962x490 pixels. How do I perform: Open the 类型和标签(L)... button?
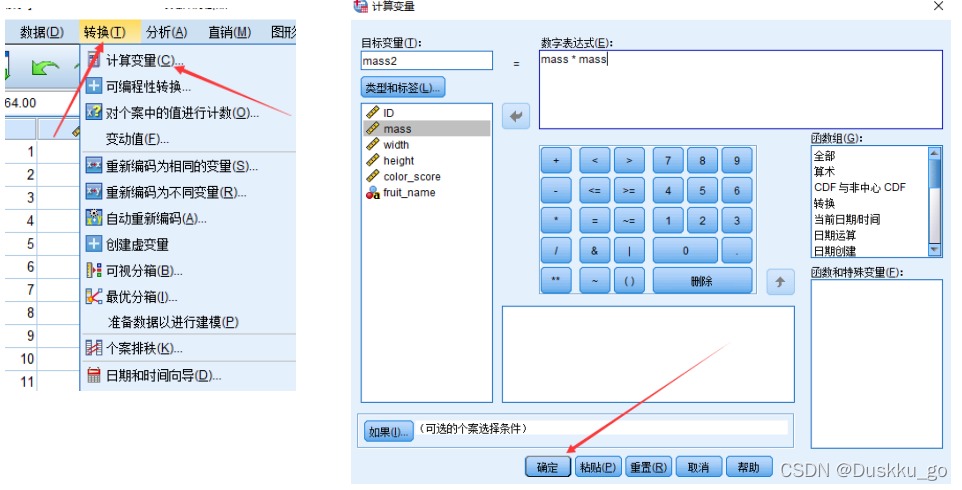click(x=402, y=88)
